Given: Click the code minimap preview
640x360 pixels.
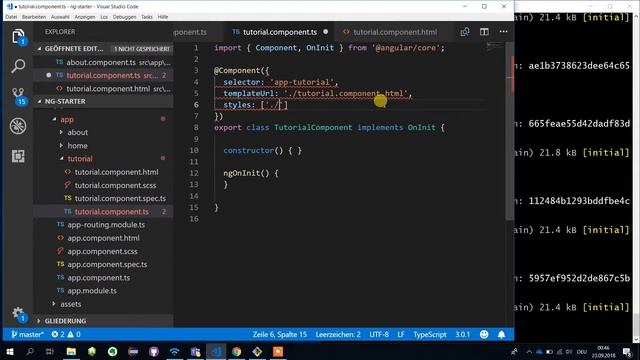Looking at the screenshot, I should click(x=495, y=47).
